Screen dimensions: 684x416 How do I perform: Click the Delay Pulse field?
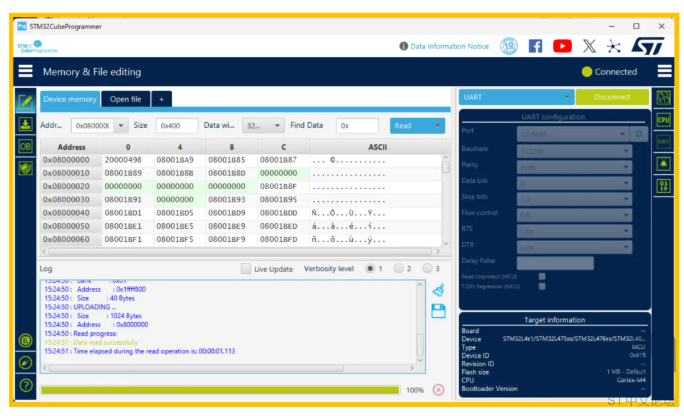pos(555,263)
